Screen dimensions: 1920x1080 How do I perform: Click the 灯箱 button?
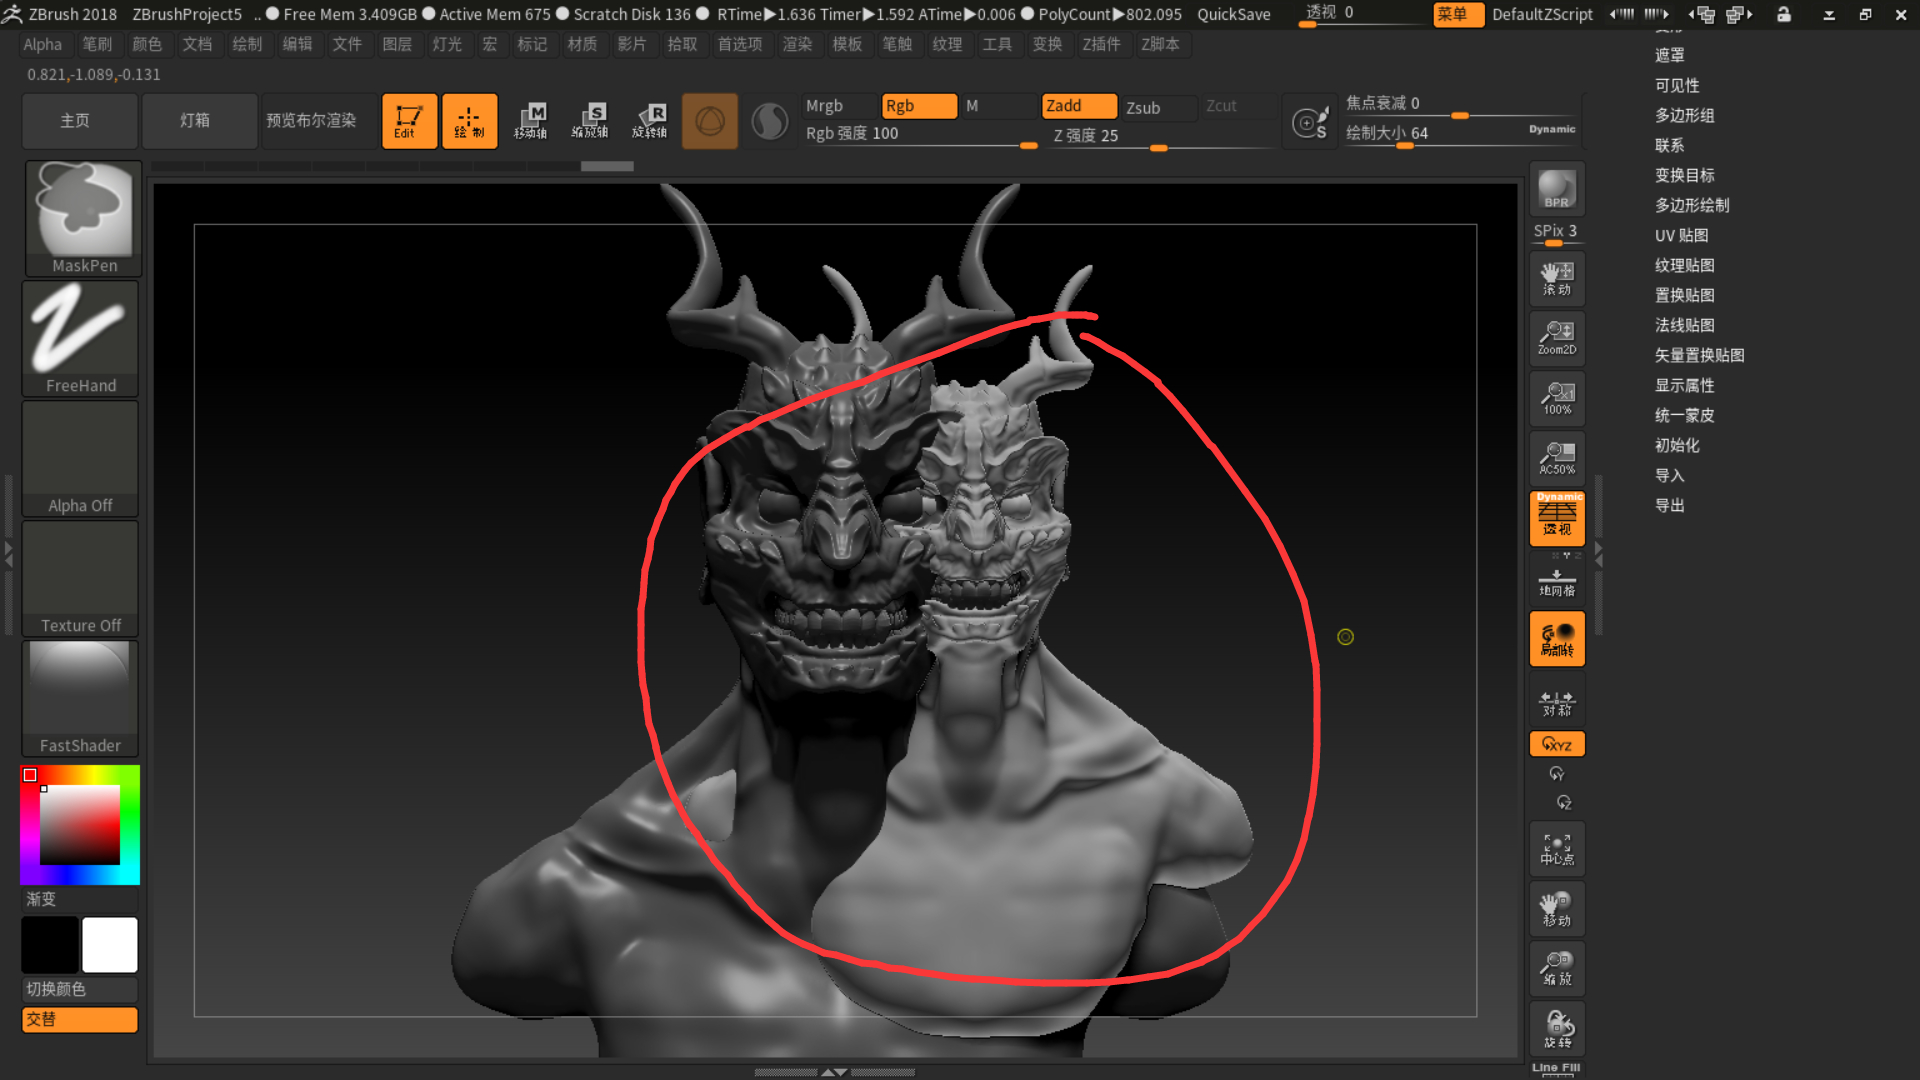pos(195,121)
